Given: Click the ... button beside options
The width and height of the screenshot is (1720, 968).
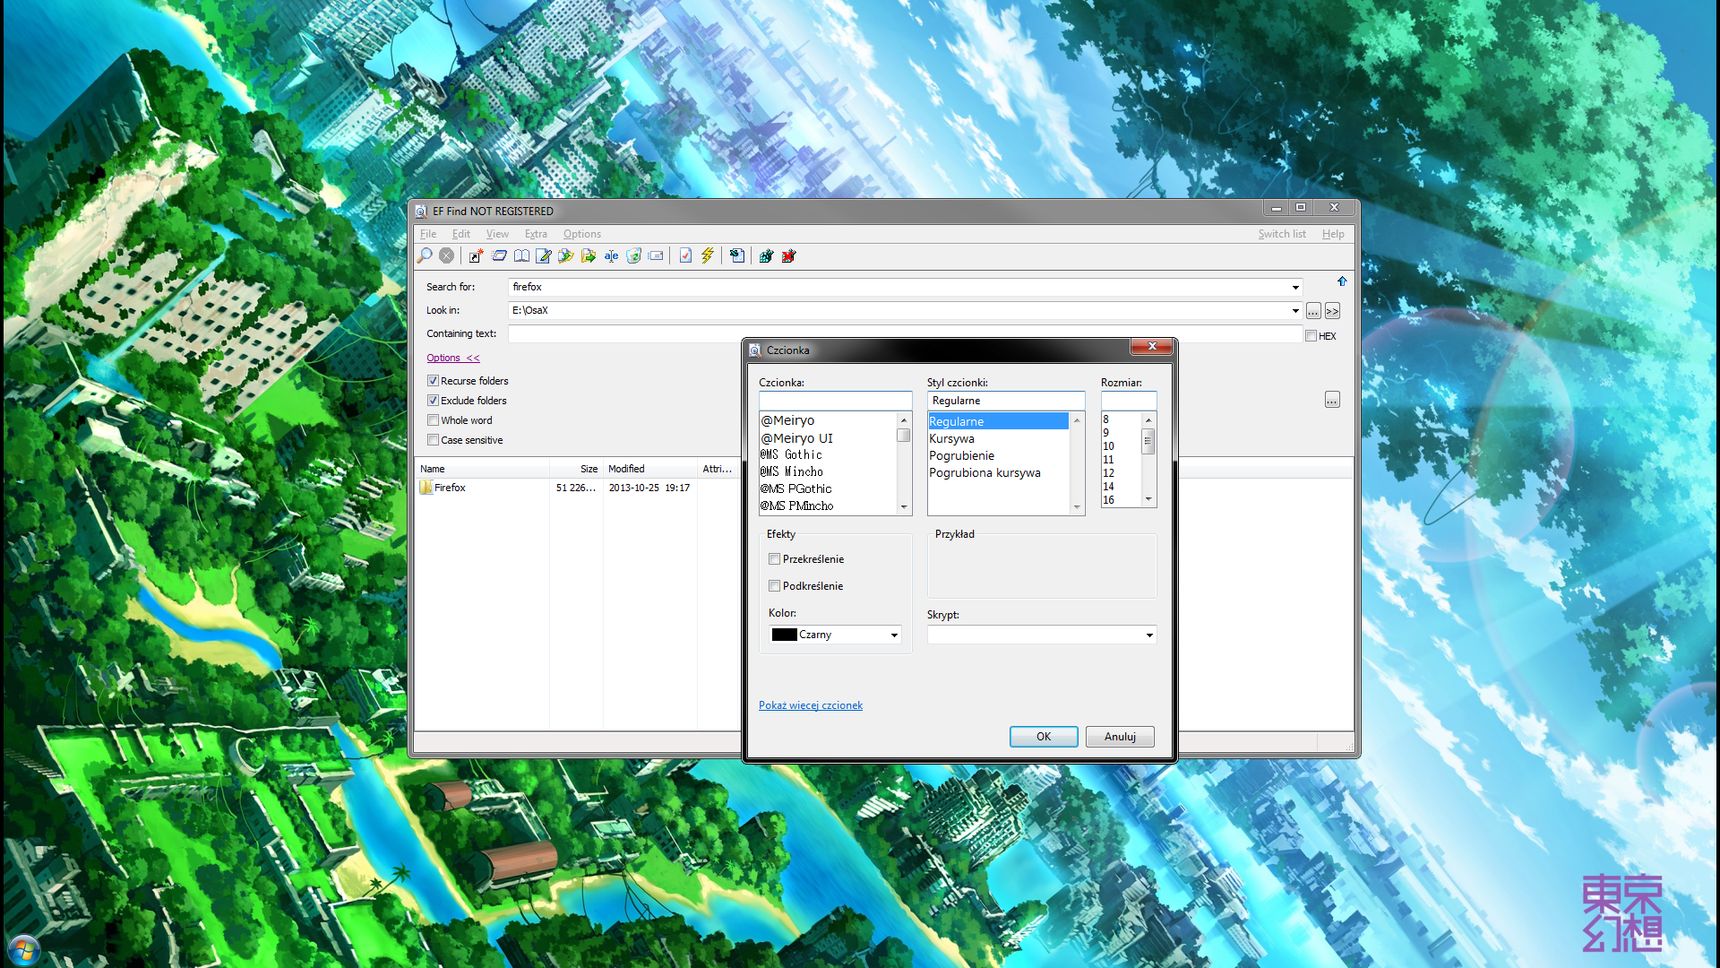Looking at the screenshot, I should 1332,400.
